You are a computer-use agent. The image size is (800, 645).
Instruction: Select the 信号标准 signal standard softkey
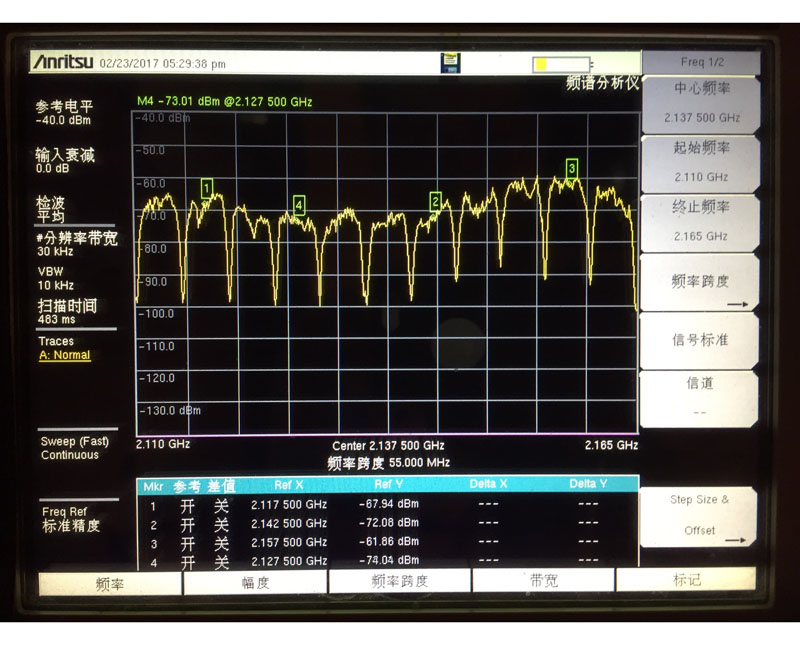click(x=699, y=341)
